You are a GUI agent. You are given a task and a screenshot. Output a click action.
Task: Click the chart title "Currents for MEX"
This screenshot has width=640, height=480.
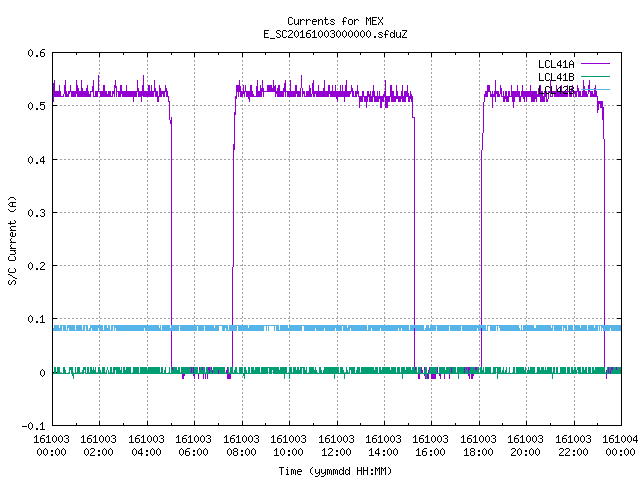pyautogui.click(x=335, y=21)
